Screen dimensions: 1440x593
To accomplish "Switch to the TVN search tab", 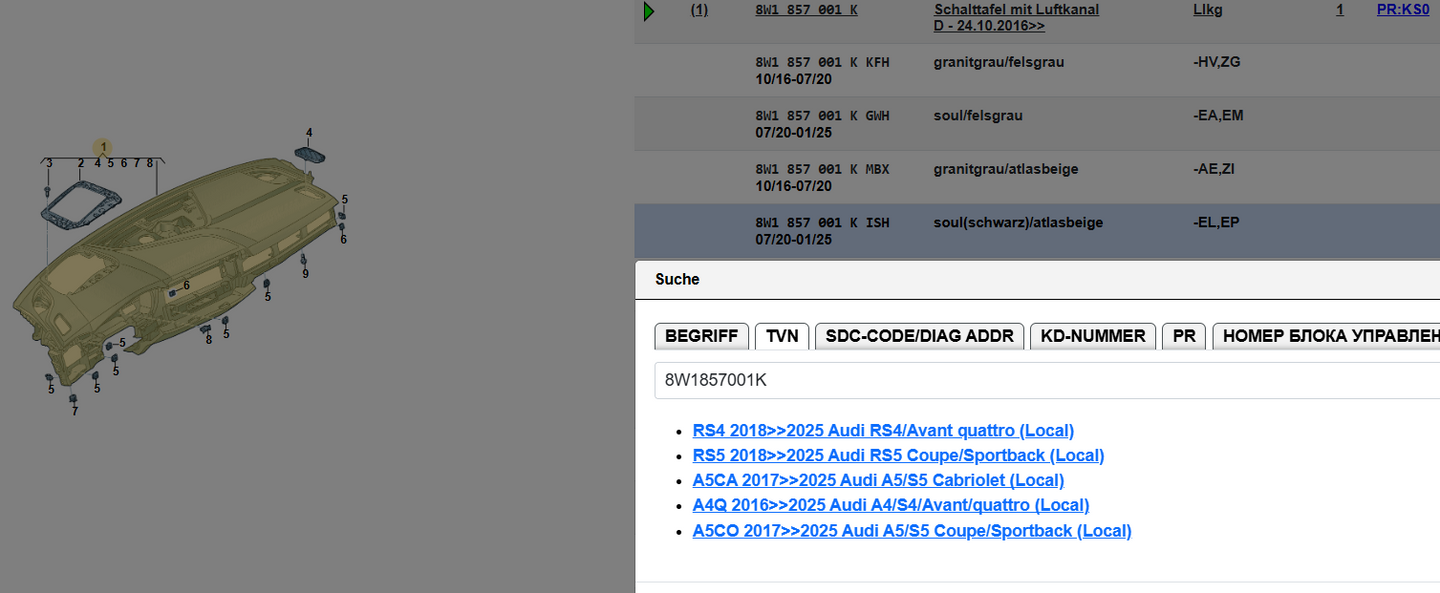I will pyautogui.click(x=782, y=336).
